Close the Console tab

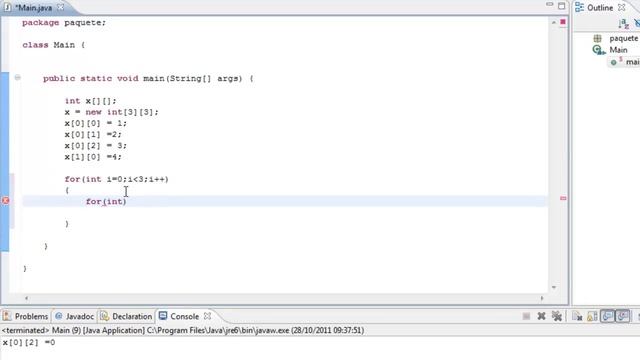pos(207,316)
